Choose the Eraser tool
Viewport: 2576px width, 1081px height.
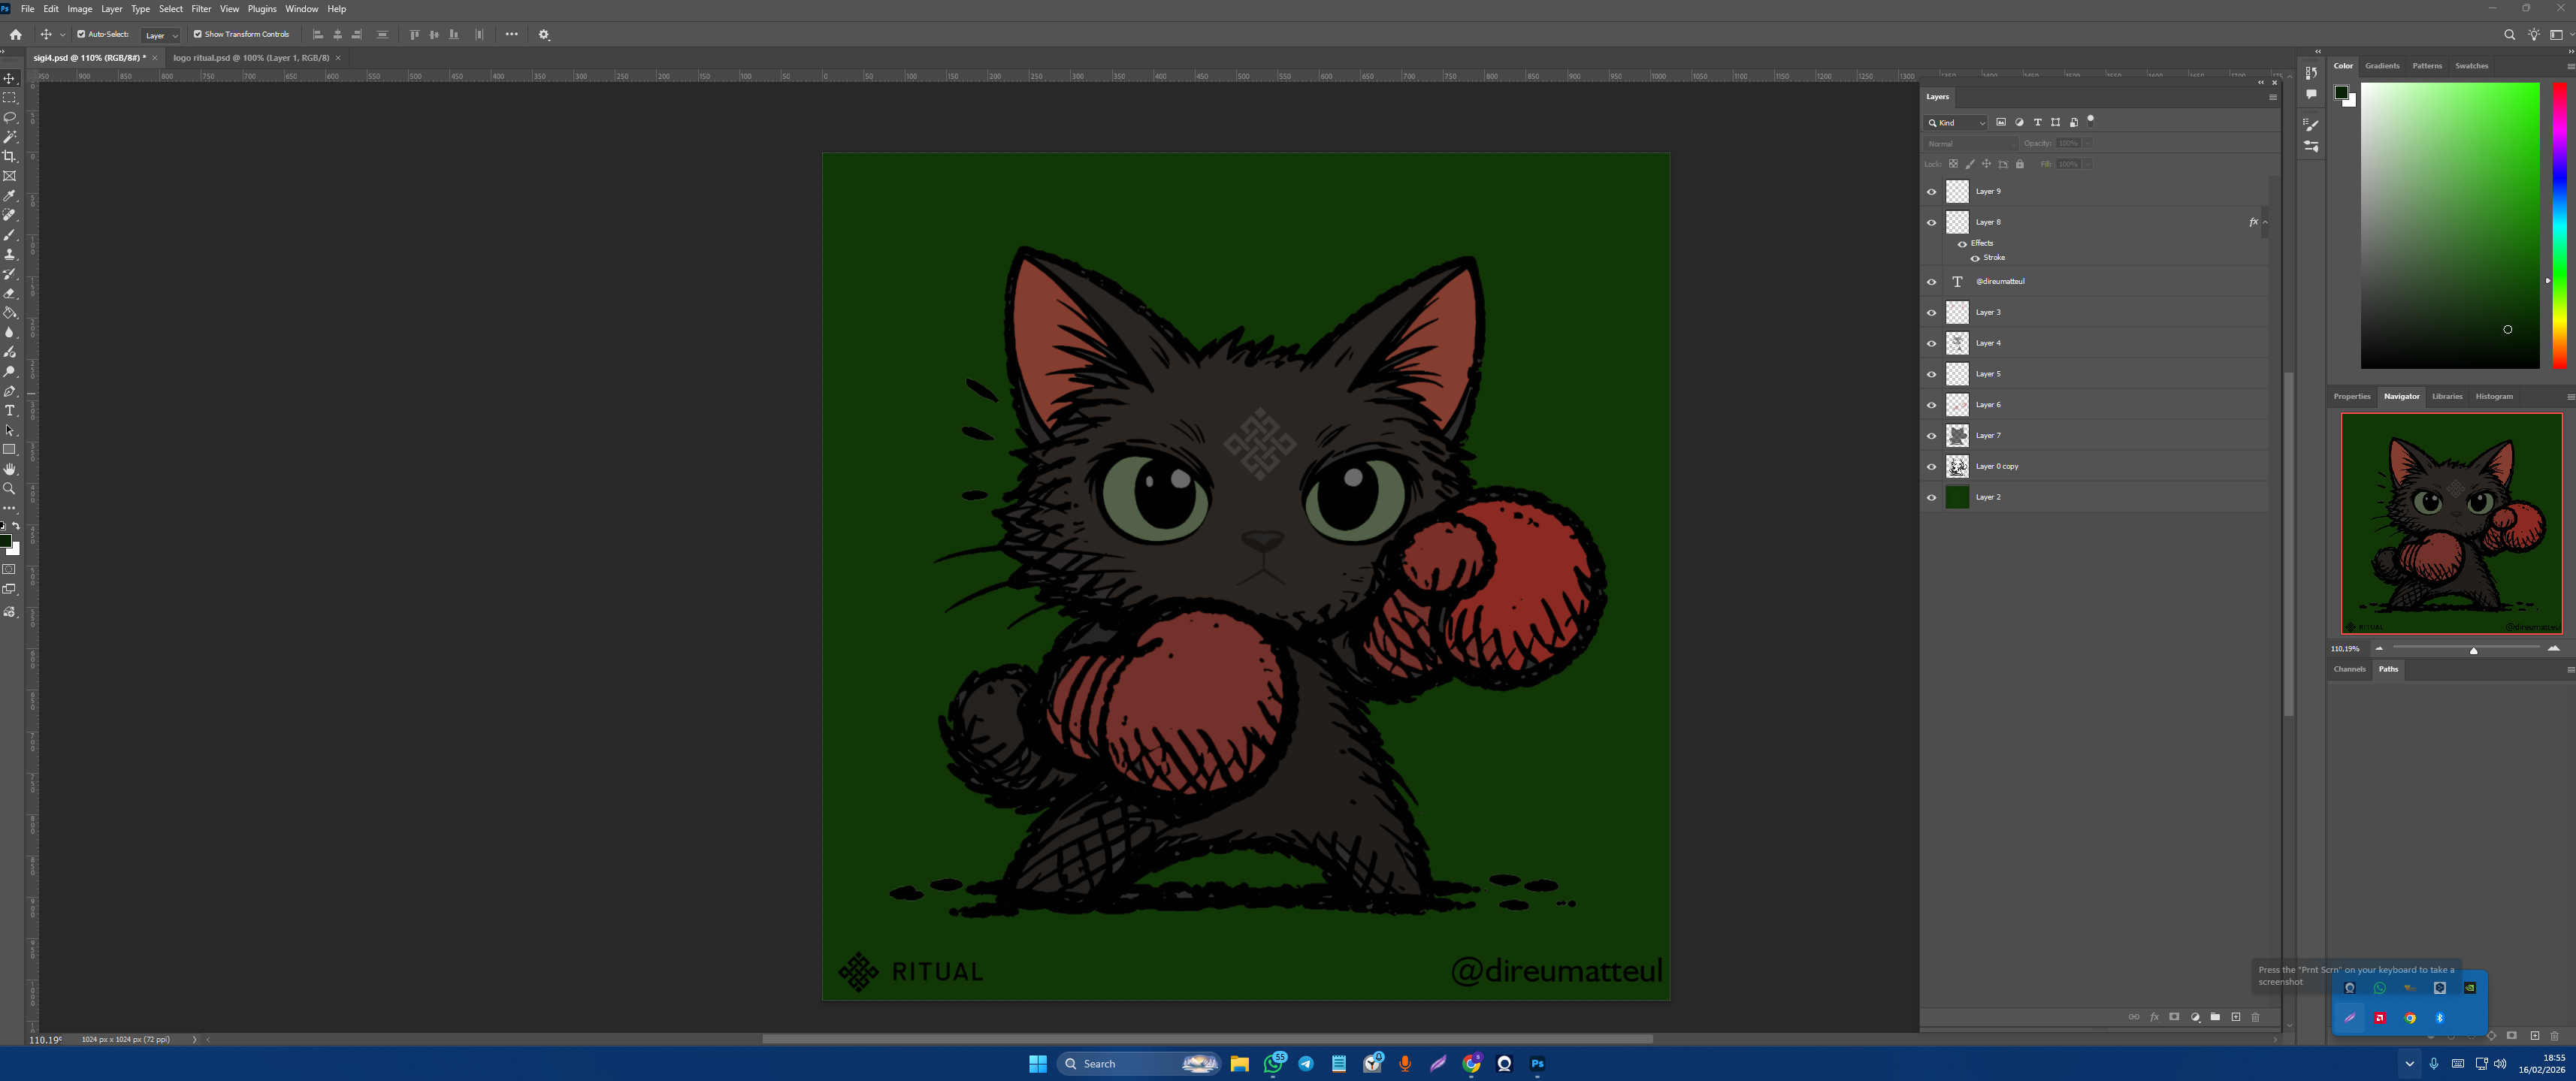(x=10, y=293)
